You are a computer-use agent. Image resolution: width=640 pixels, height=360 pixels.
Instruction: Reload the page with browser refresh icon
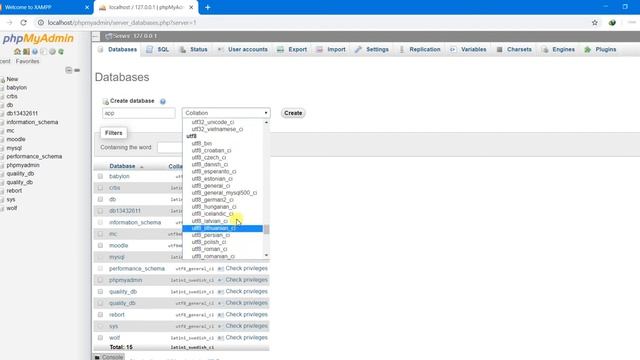24,23
